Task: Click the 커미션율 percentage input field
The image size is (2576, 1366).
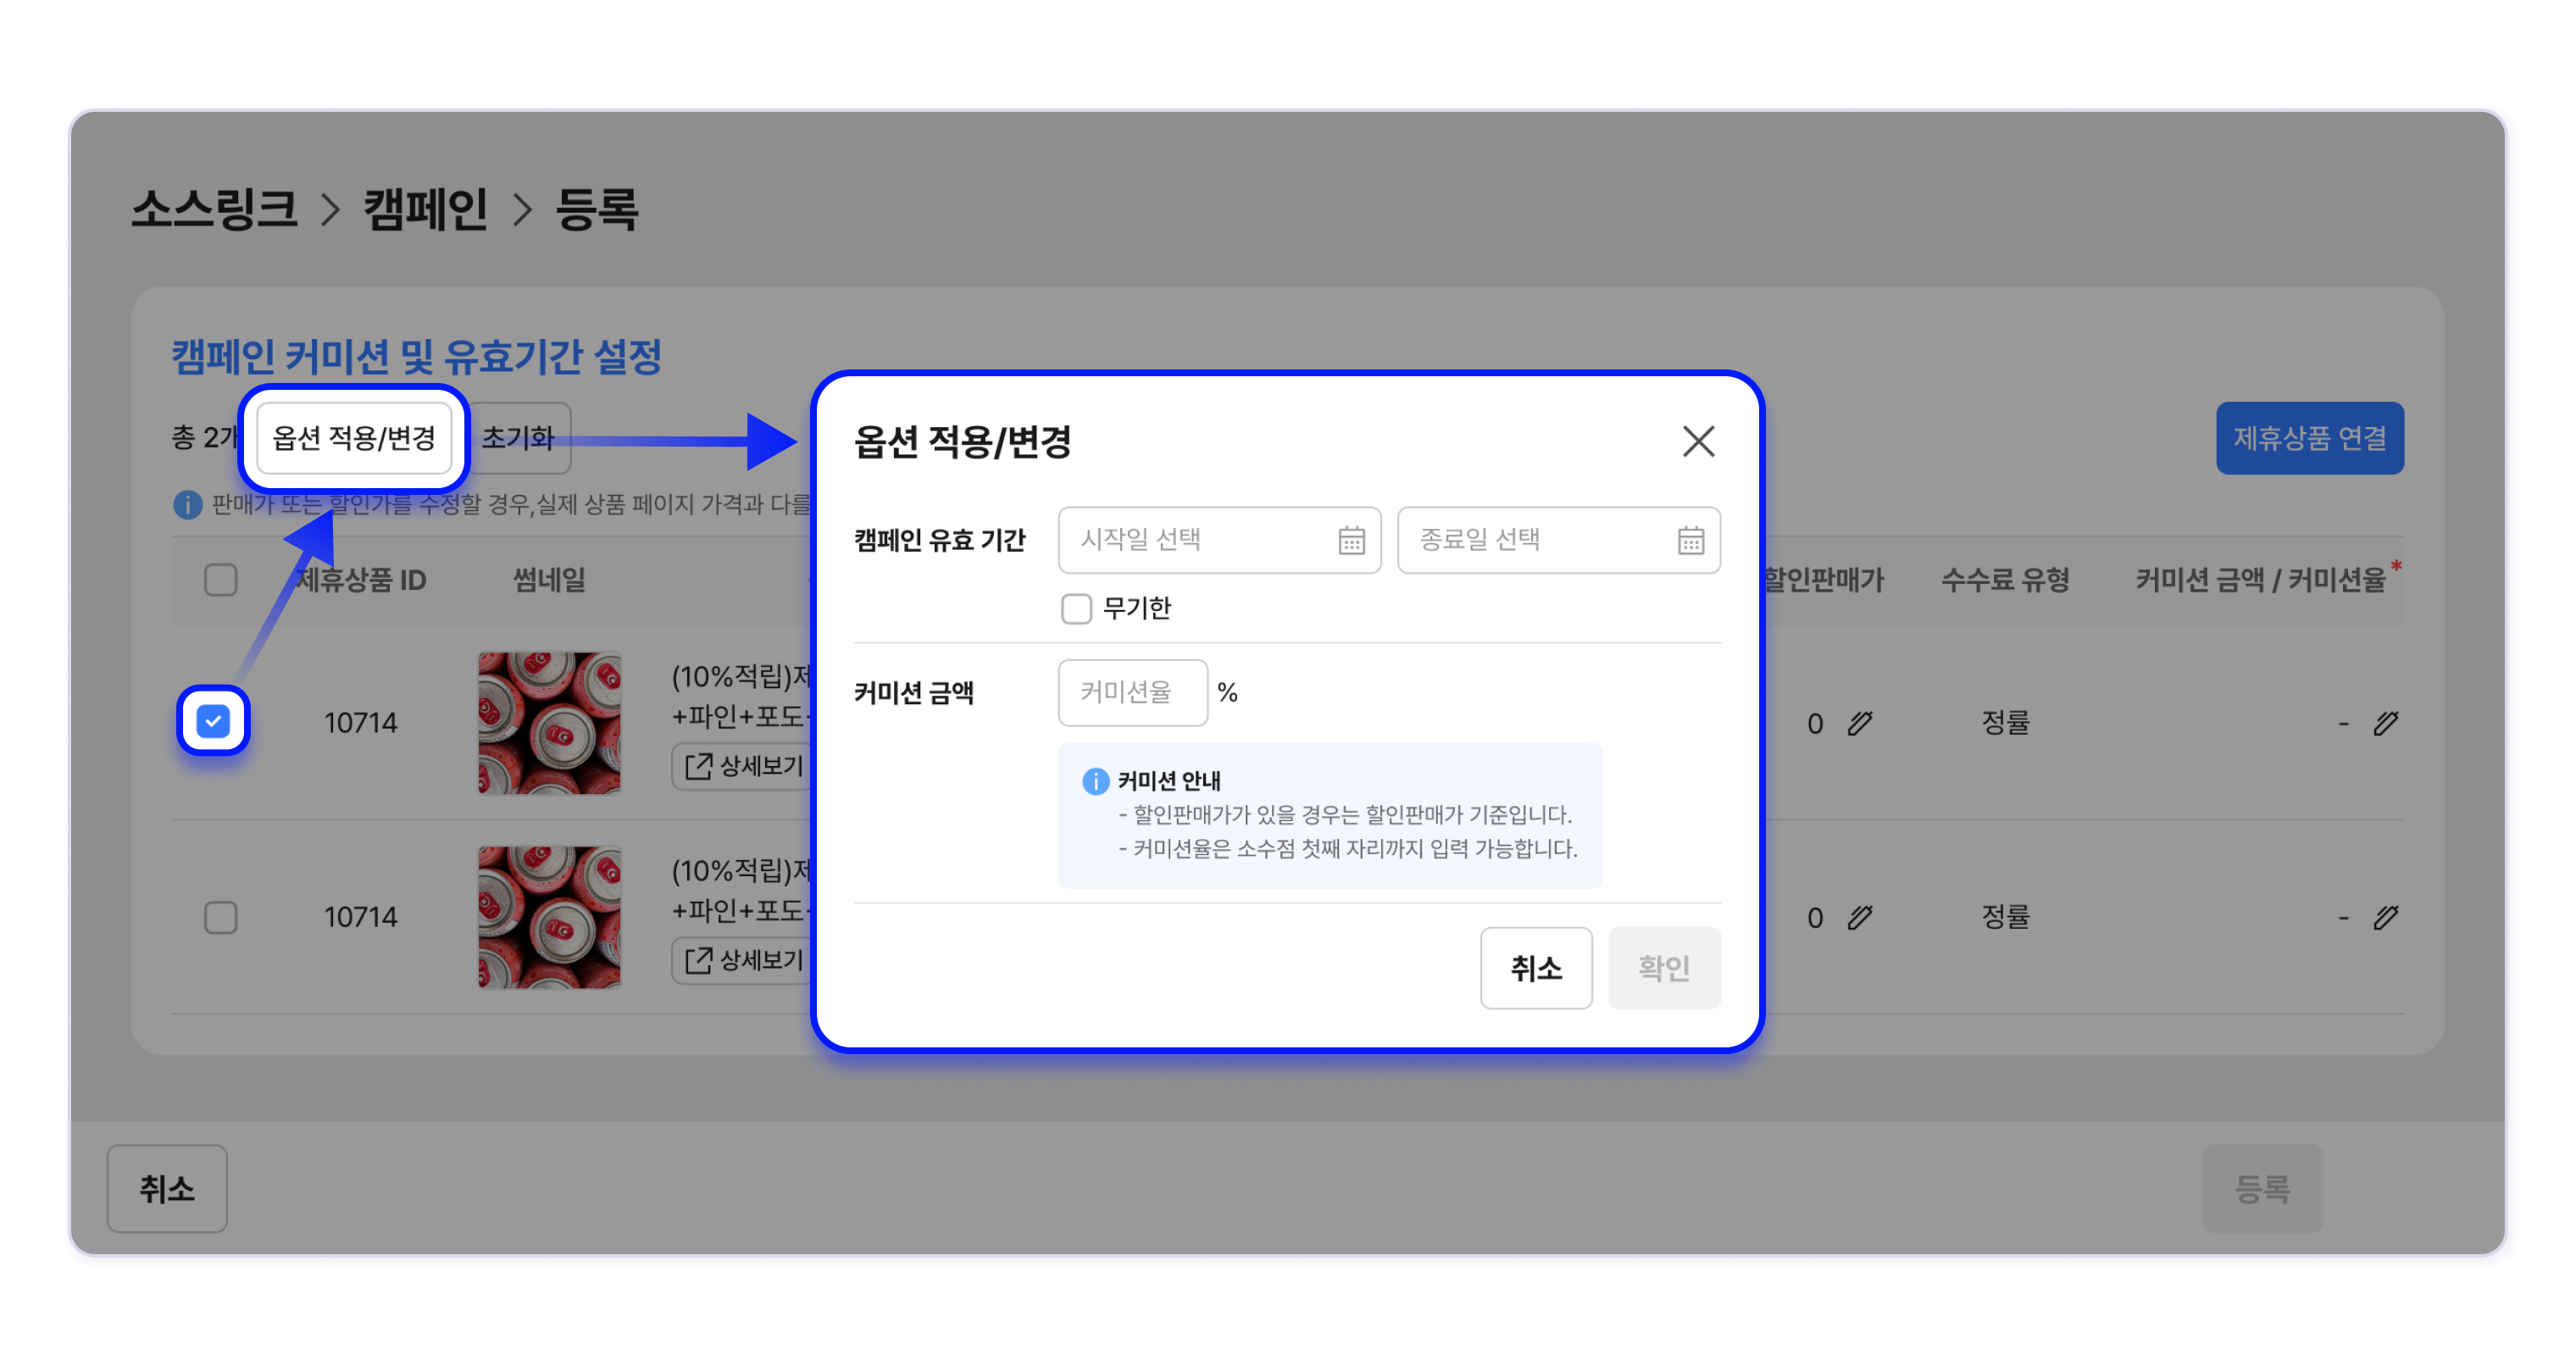Action: click(x=1132, y=692)
